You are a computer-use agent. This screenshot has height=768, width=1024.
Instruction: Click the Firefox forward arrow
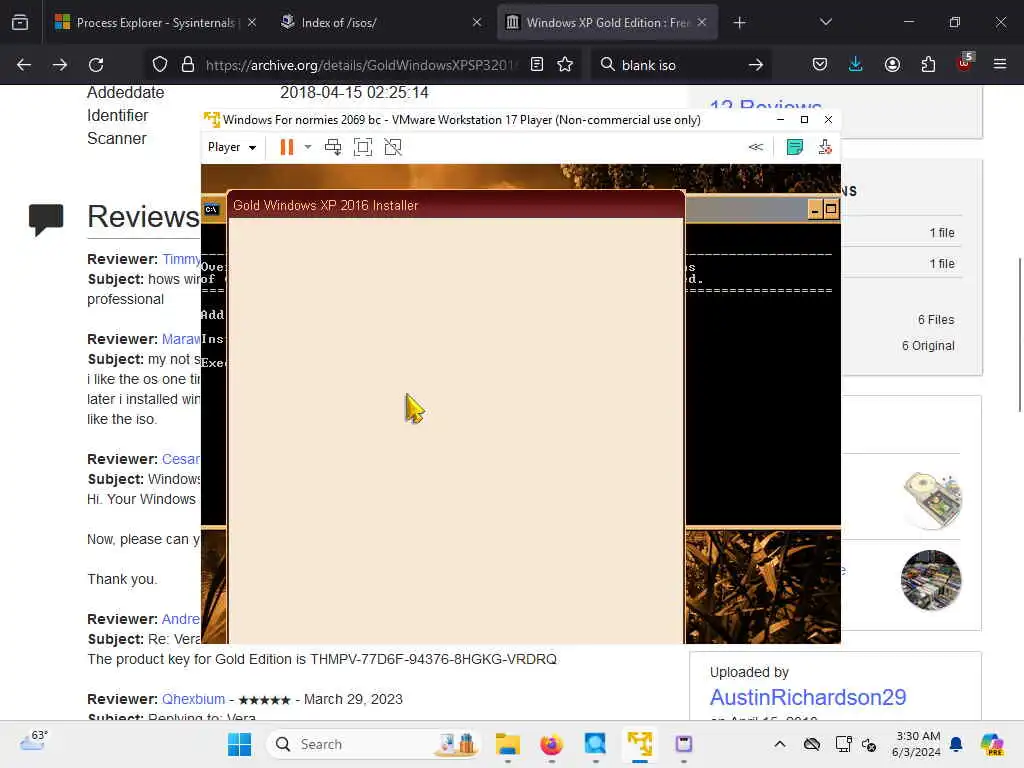[x=59, y=65]
